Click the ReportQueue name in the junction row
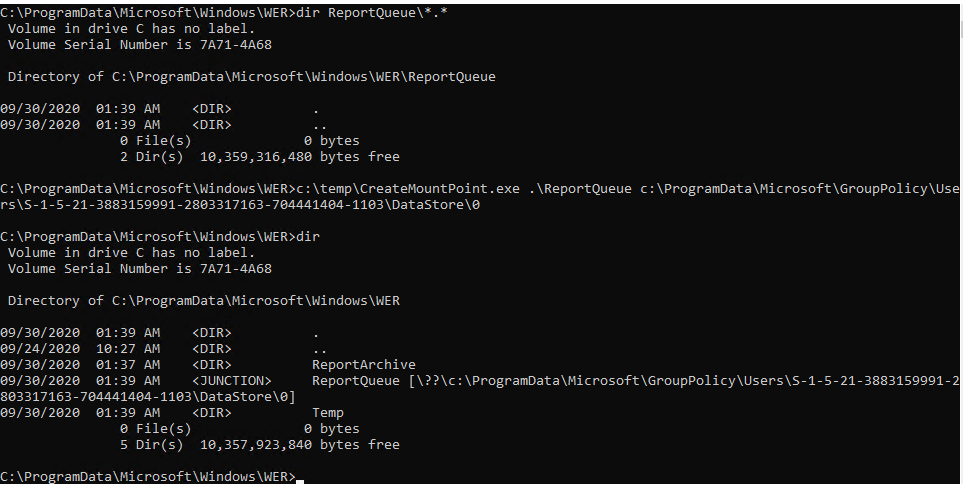This screenshot has height=484, width=963. pos(355,381)
